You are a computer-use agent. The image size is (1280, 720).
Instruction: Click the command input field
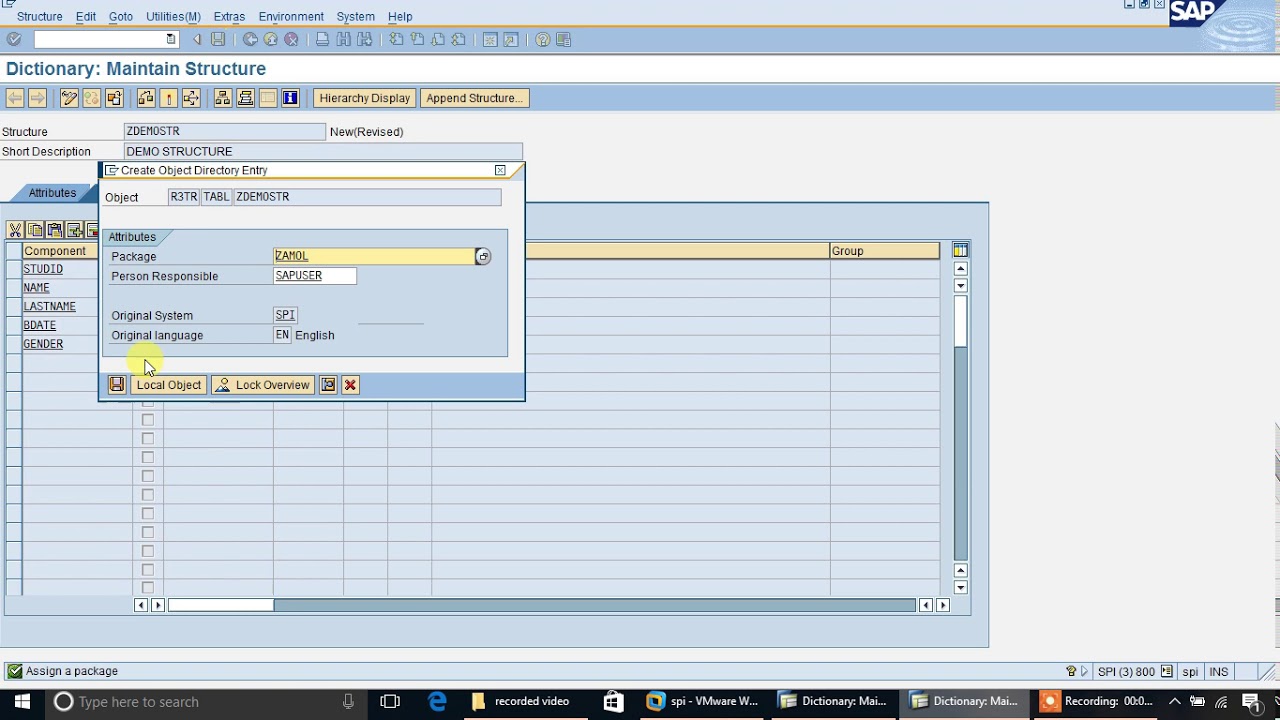point(99,39)
